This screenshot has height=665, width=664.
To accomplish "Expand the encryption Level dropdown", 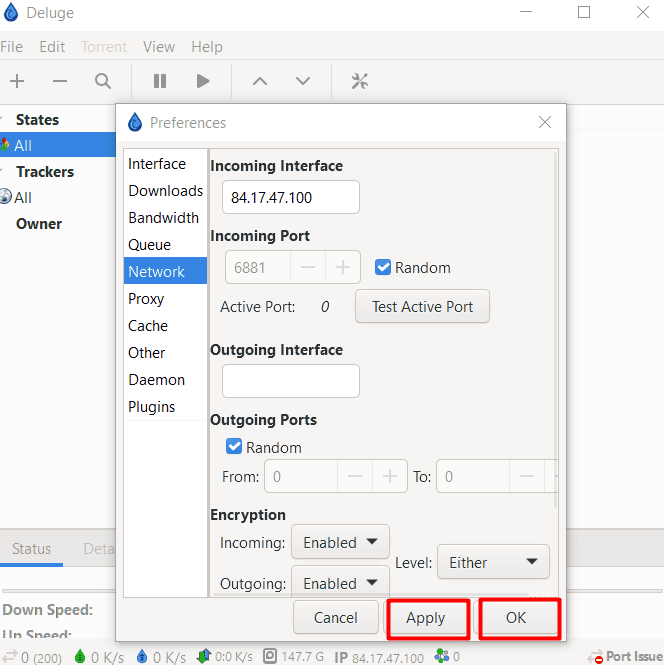I will (493, 562).
